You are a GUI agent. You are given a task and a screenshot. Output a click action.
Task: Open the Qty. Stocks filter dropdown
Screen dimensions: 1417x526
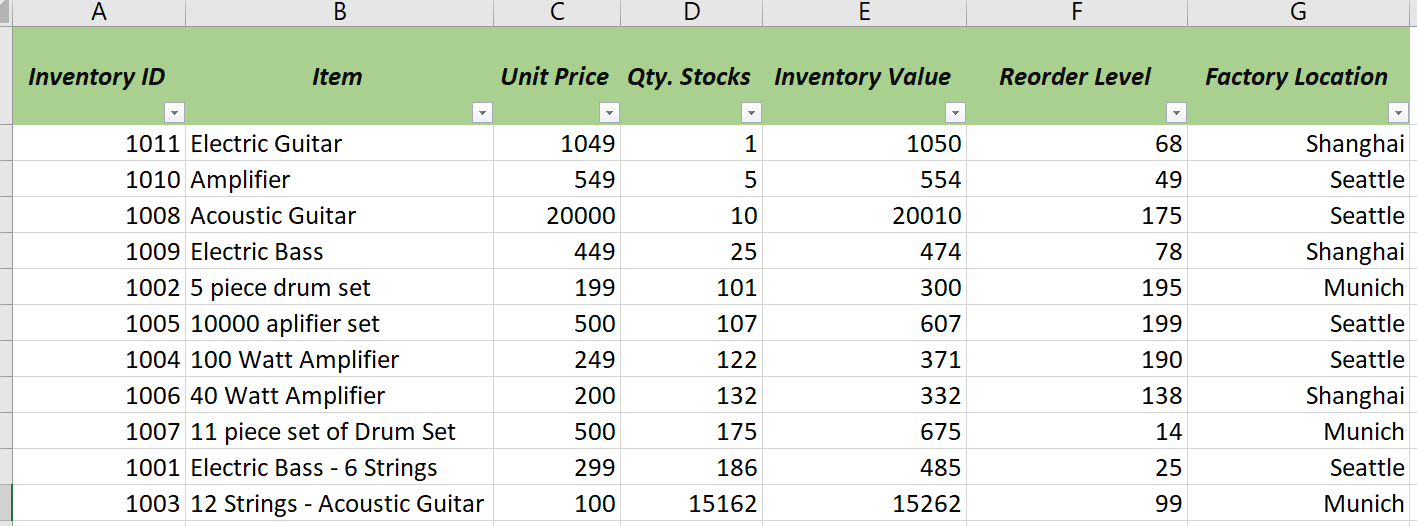[751, 113]
